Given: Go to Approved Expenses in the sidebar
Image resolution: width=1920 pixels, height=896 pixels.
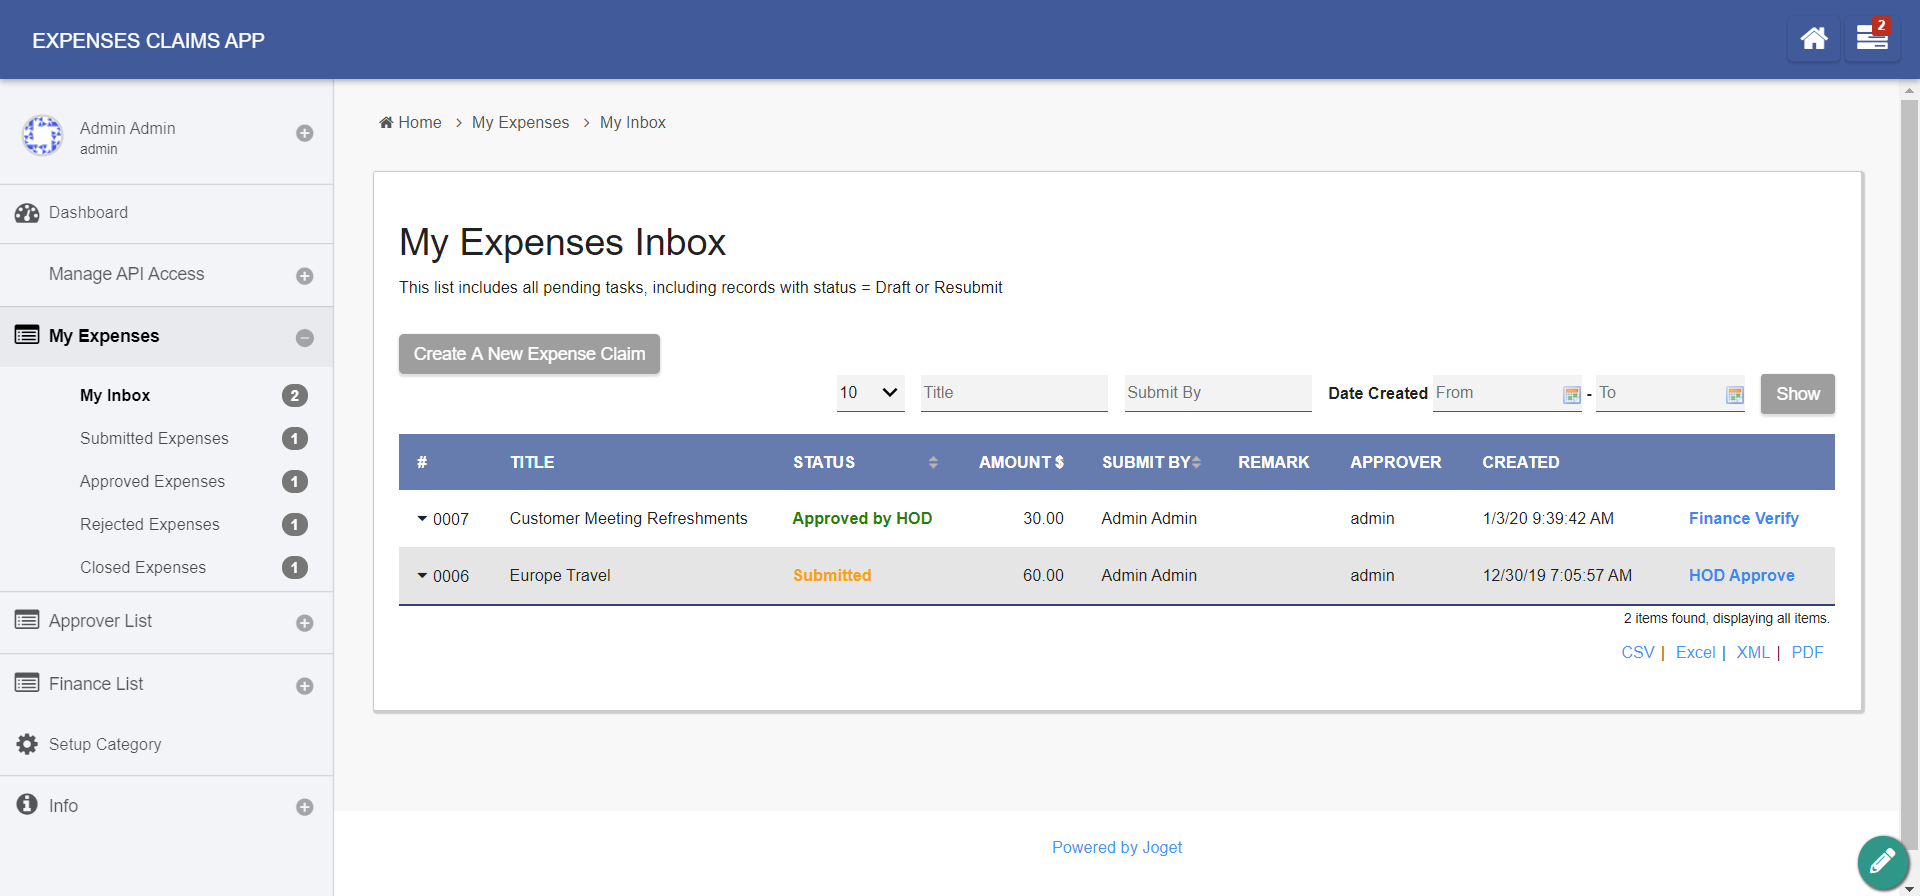Looking at the screenshot, I should (x=152, y=481).
